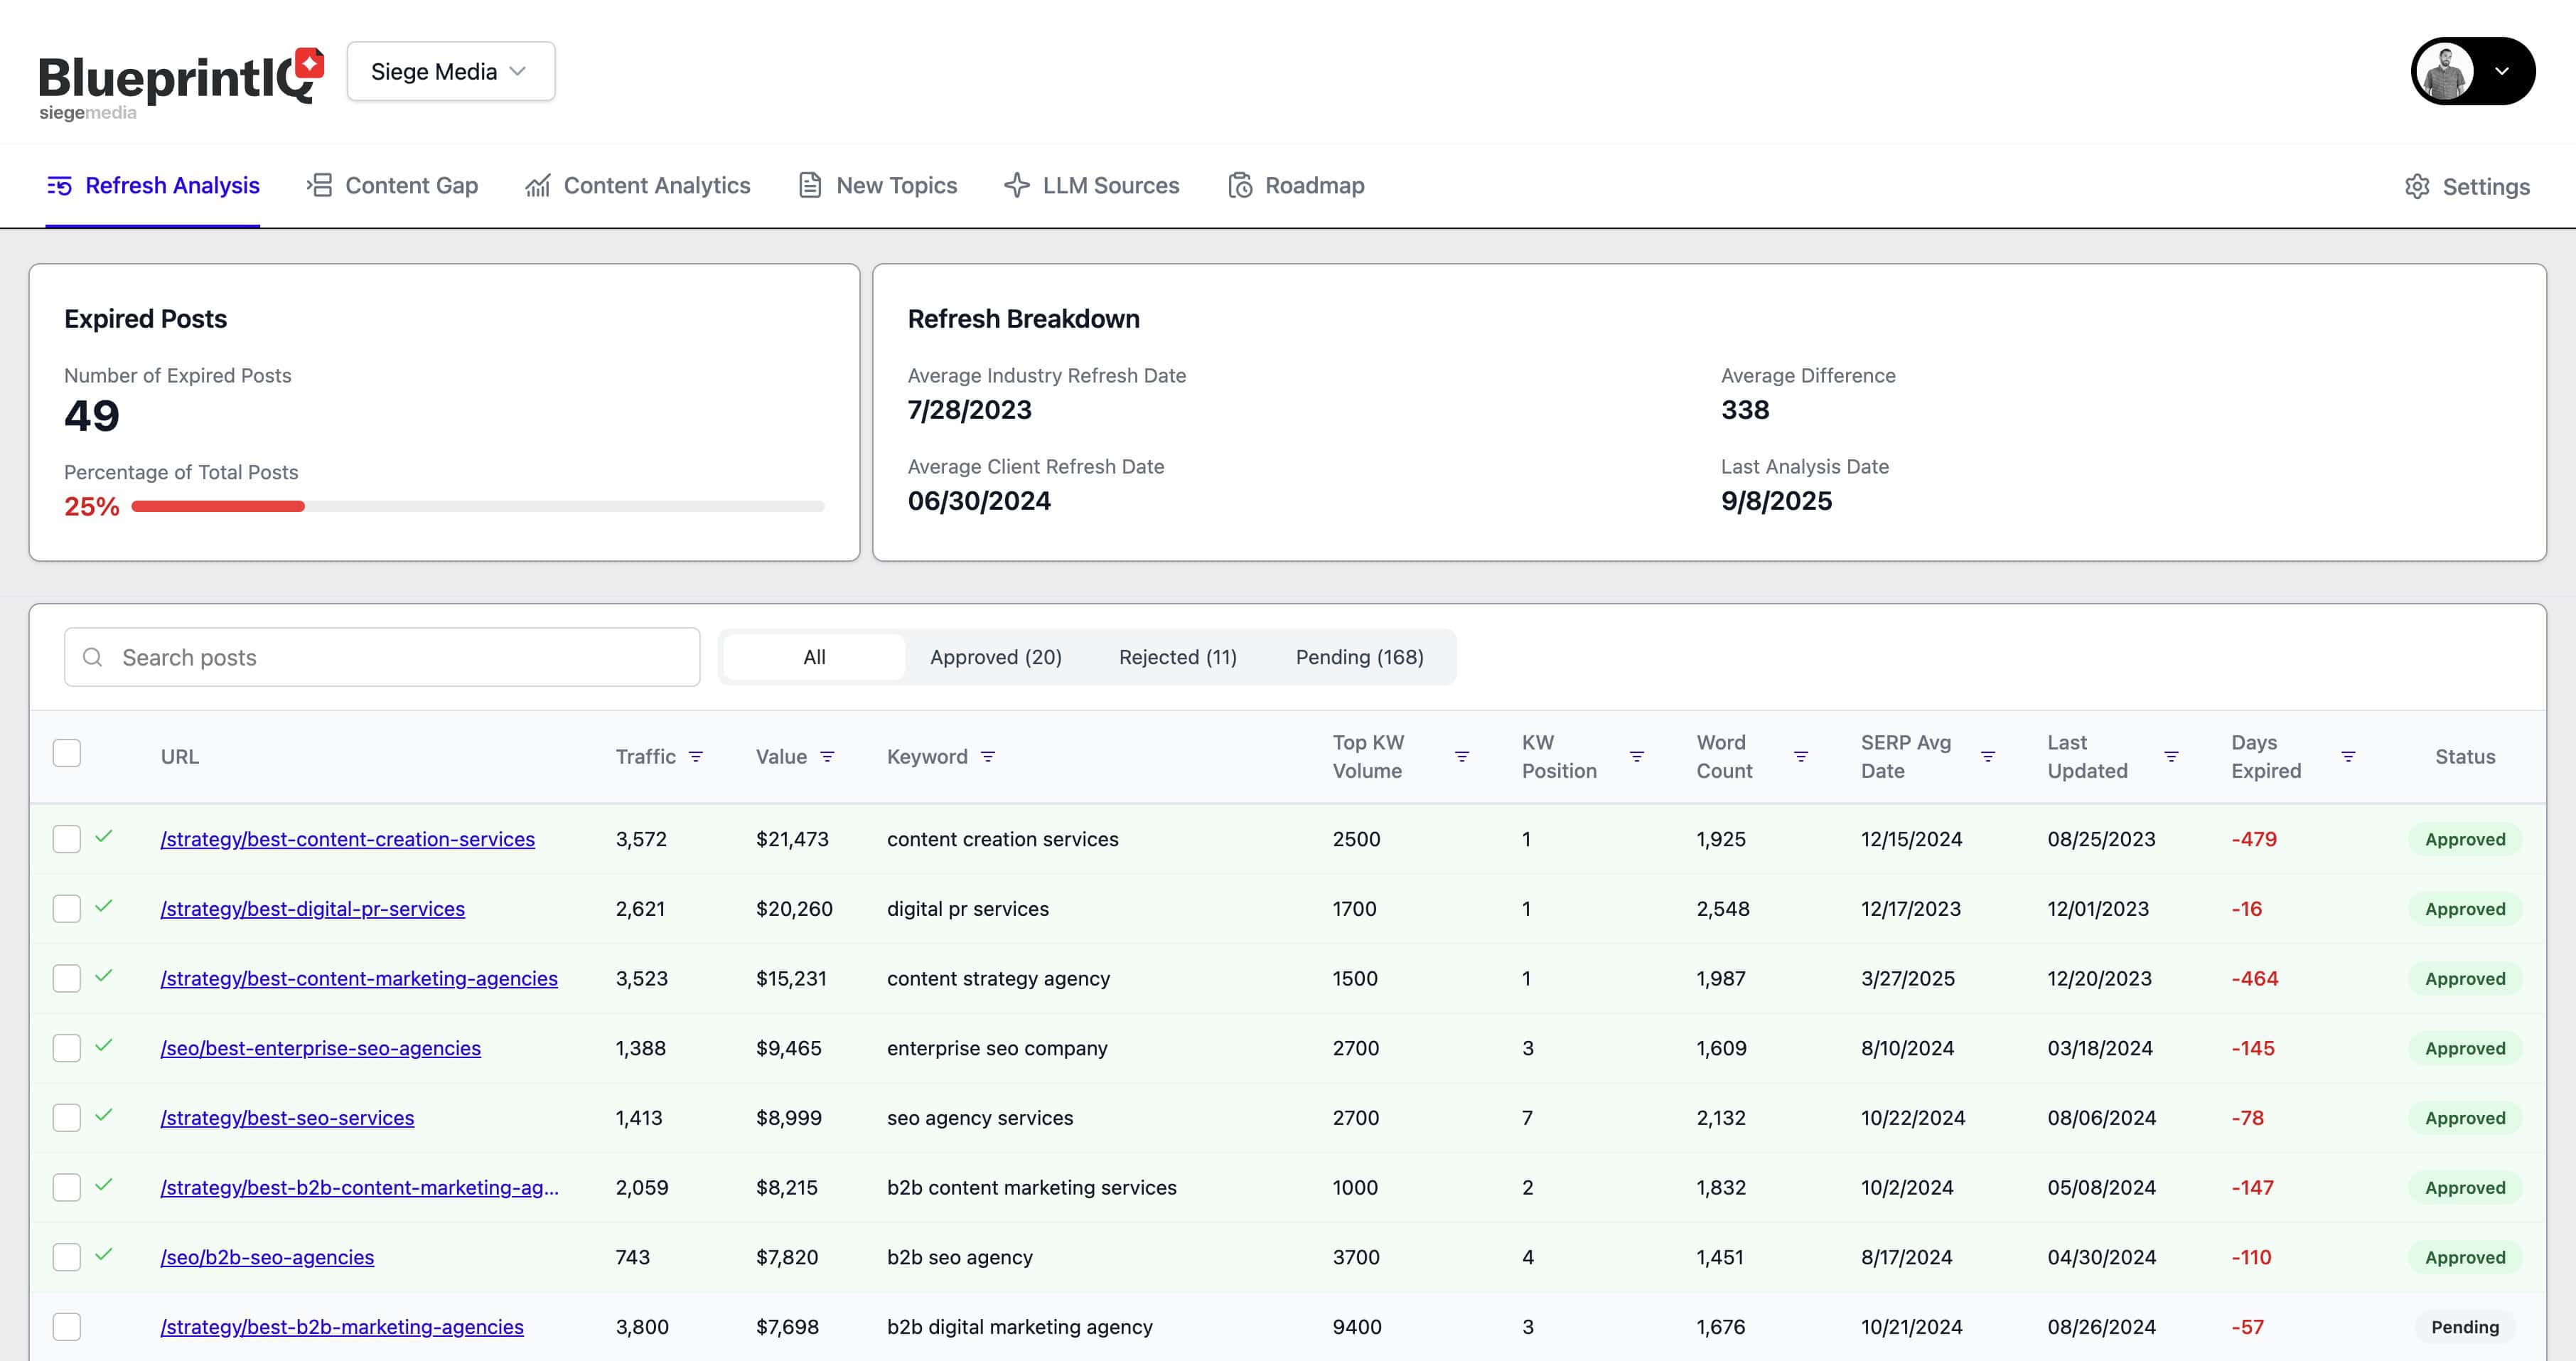Check the best-b2b-content-marketing row checkbox
Screen dimensions: 2576x1361
tap(67, 1187)
